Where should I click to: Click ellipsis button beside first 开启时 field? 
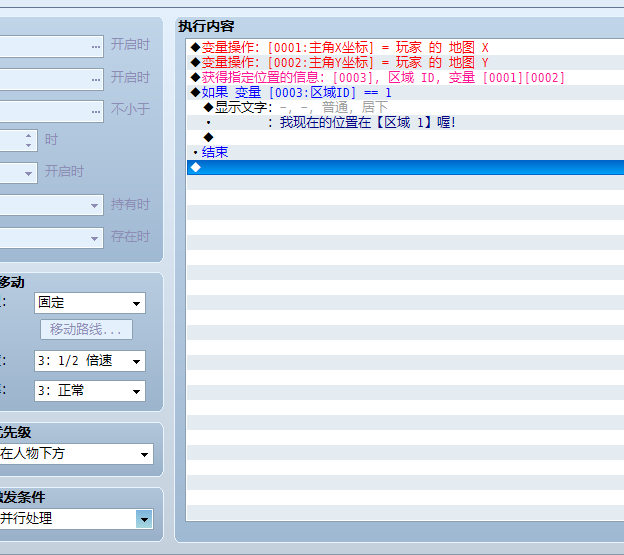(x=96, y=47)
